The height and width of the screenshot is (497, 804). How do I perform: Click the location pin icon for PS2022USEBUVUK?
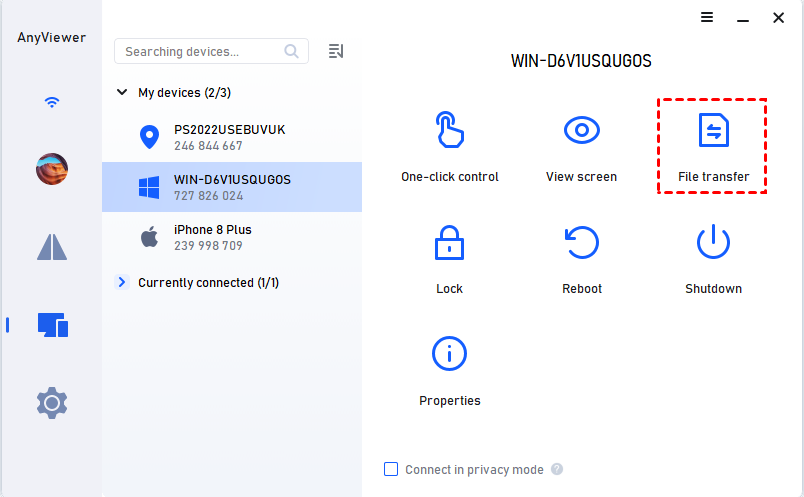click(x=149, y=137)
